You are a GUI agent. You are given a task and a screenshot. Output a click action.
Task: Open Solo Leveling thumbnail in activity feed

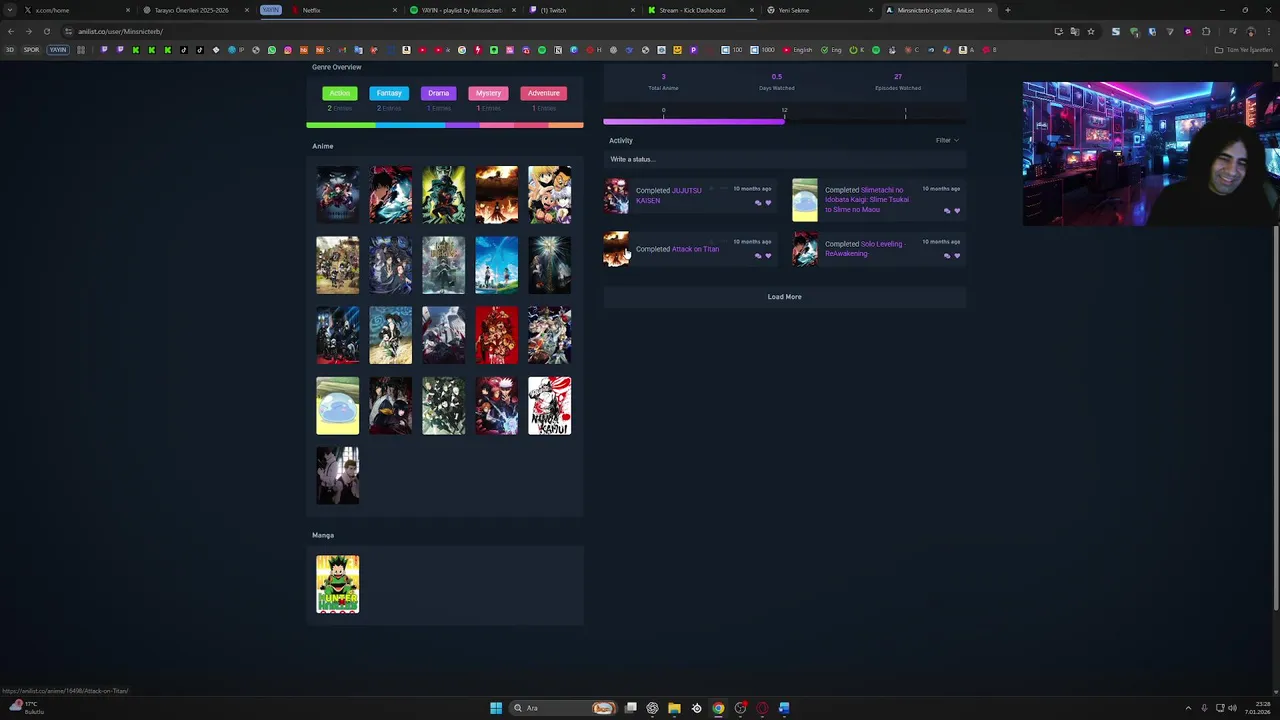pyautogui.click(x=805, y=249)
